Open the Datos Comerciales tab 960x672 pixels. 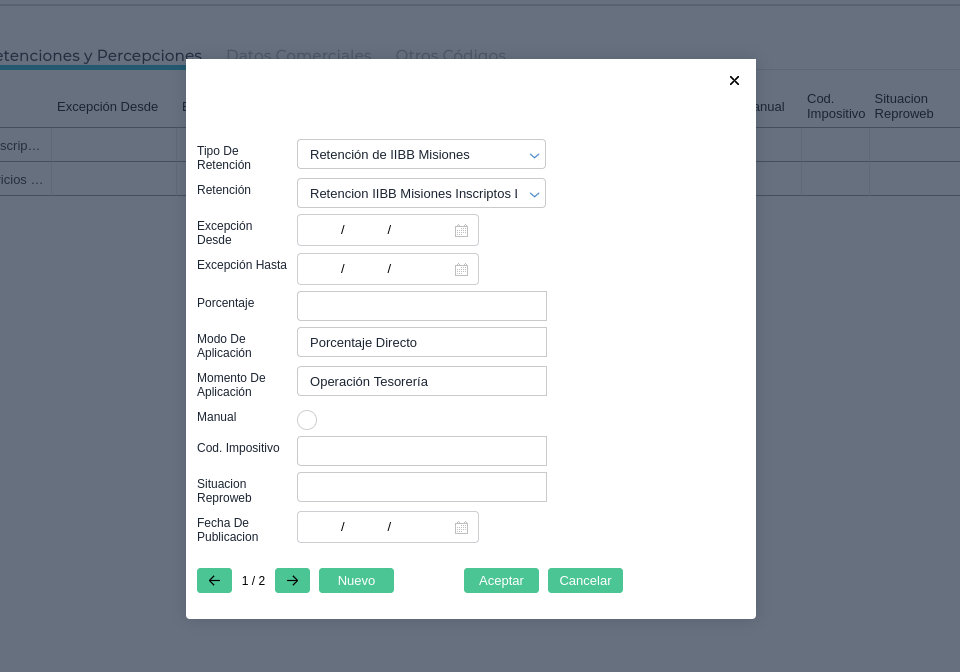(x=298, y=56)
